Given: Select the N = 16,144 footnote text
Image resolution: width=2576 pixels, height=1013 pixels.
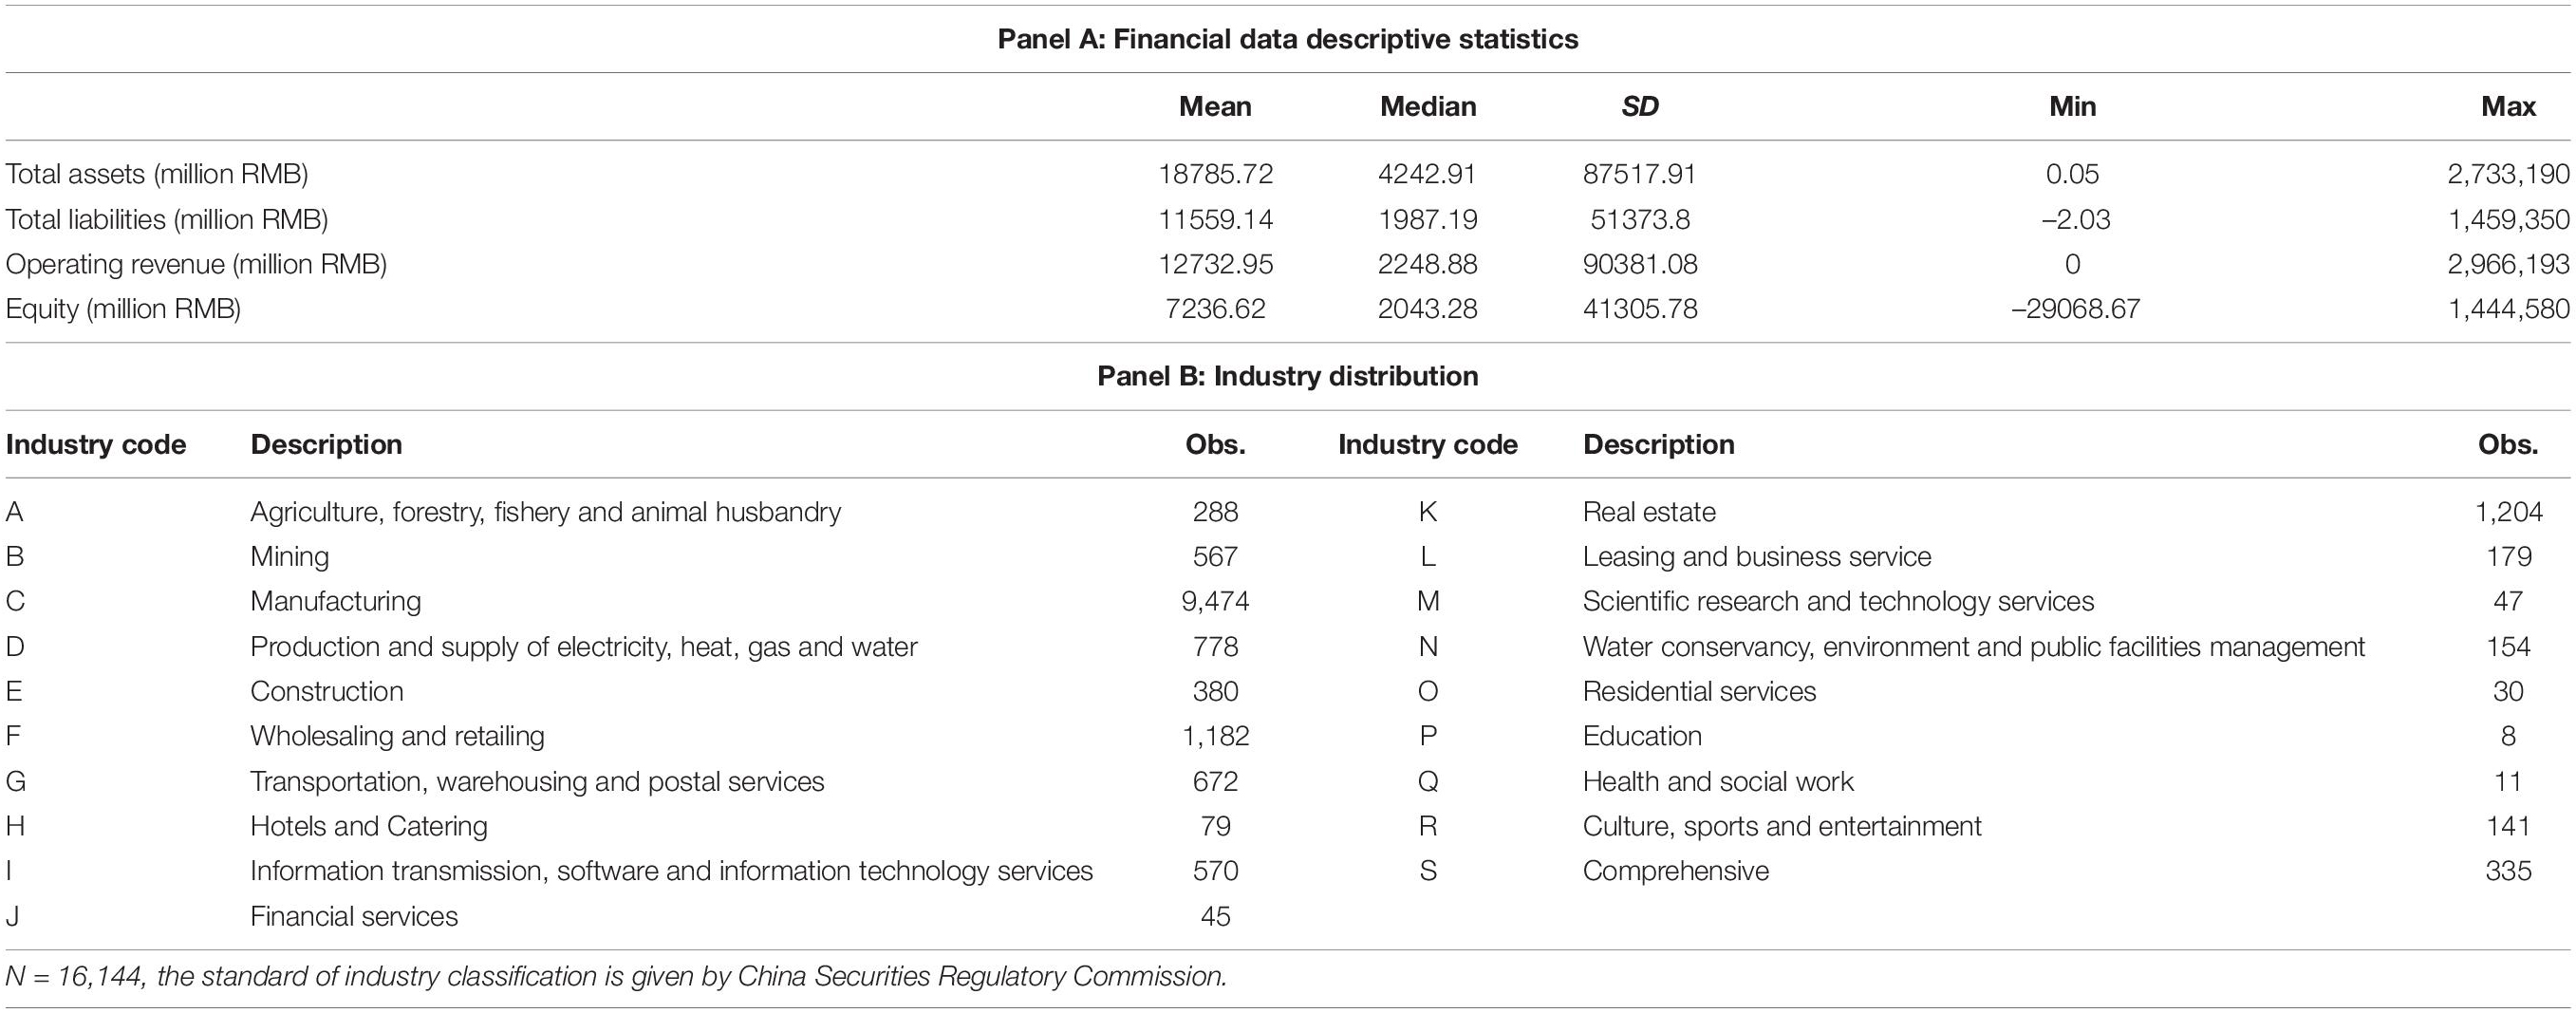Looking at the screenshot, I should (x=616, y=976).
